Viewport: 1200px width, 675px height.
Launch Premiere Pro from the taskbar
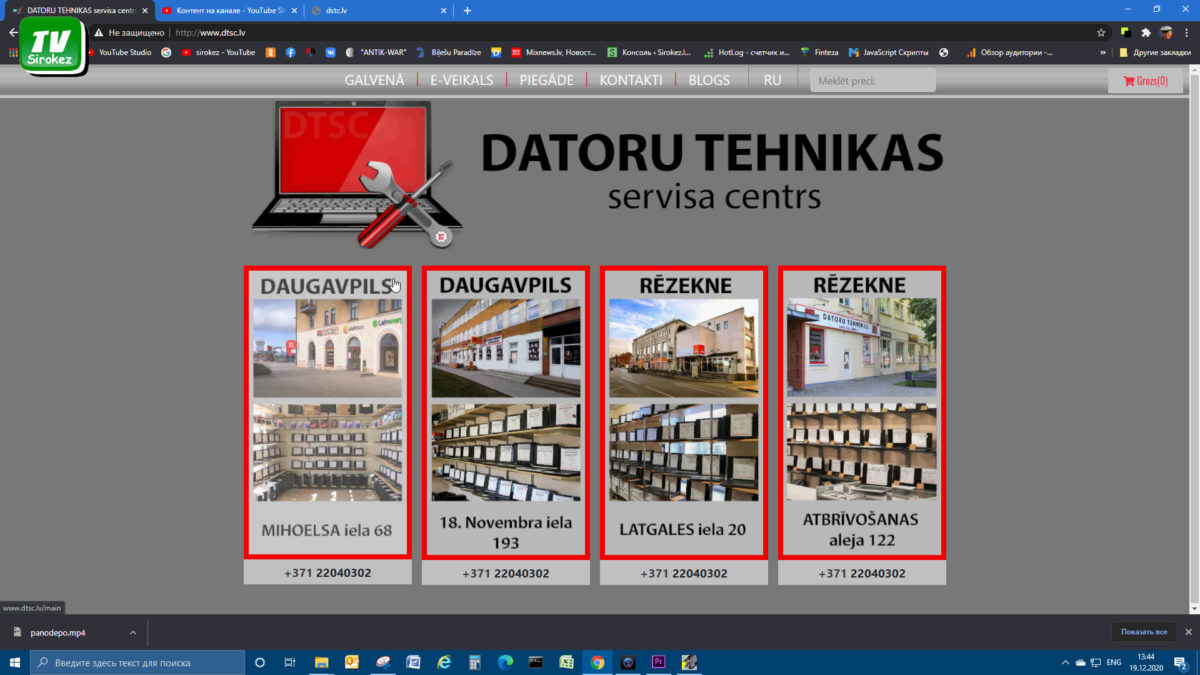pos(658,662)
